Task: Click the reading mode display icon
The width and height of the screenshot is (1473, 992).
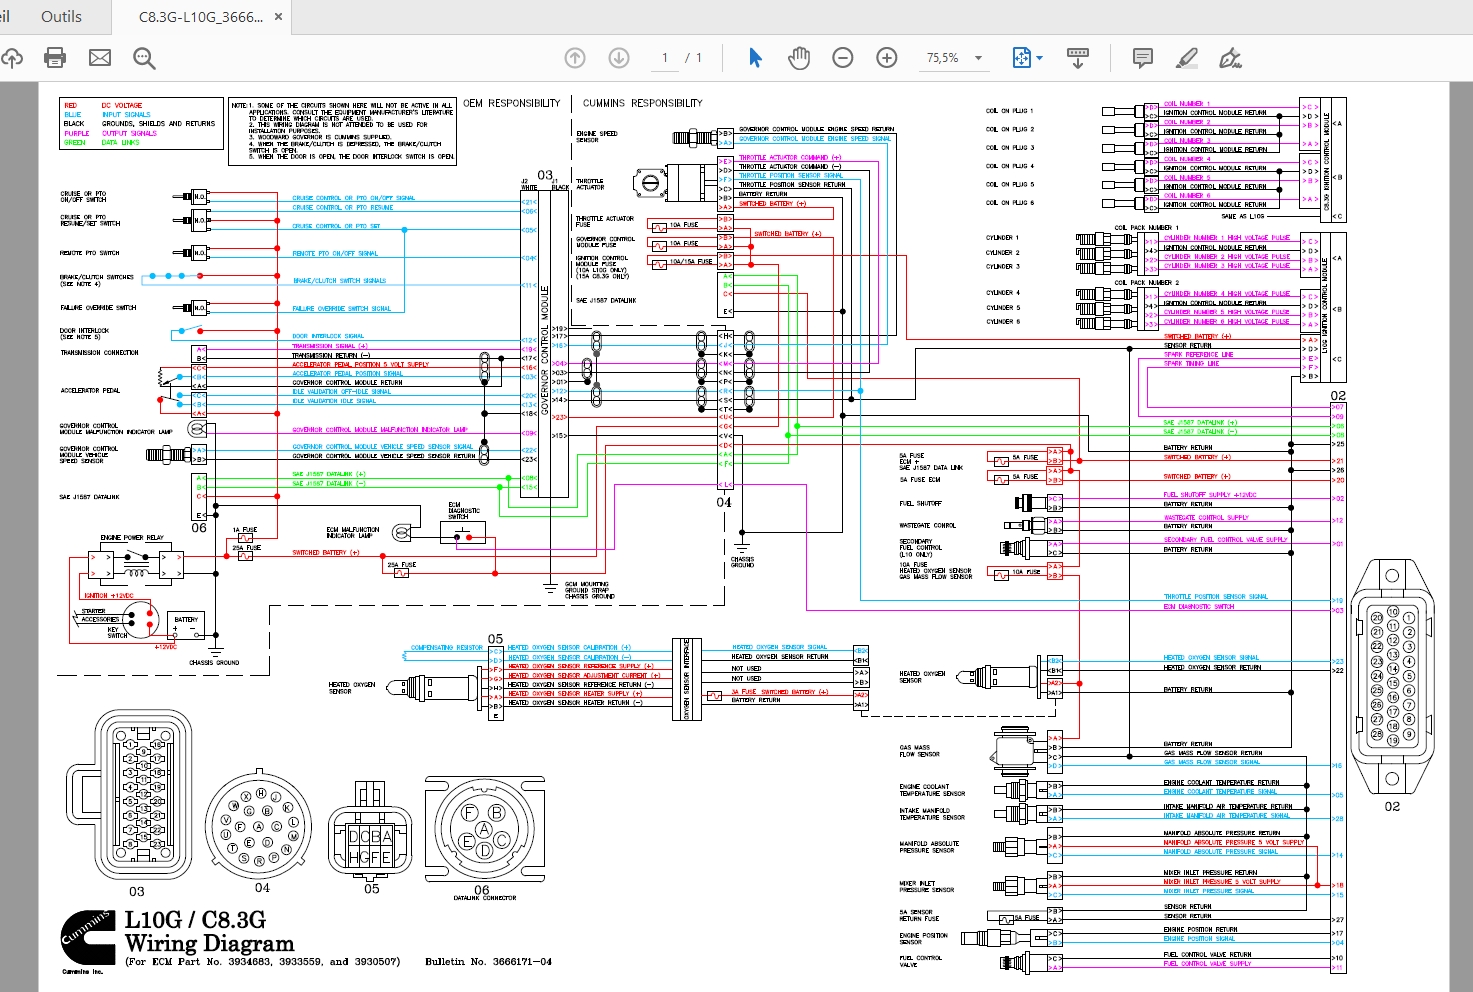Action: [1078, 57]
